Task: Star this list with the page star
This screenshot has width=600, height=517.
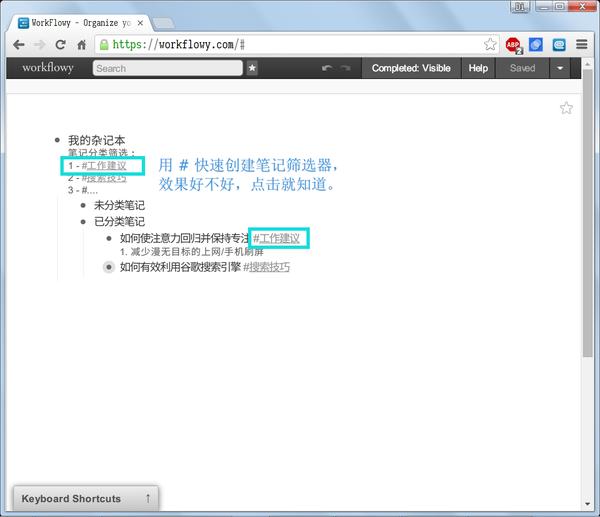Action: click(566, 108)
